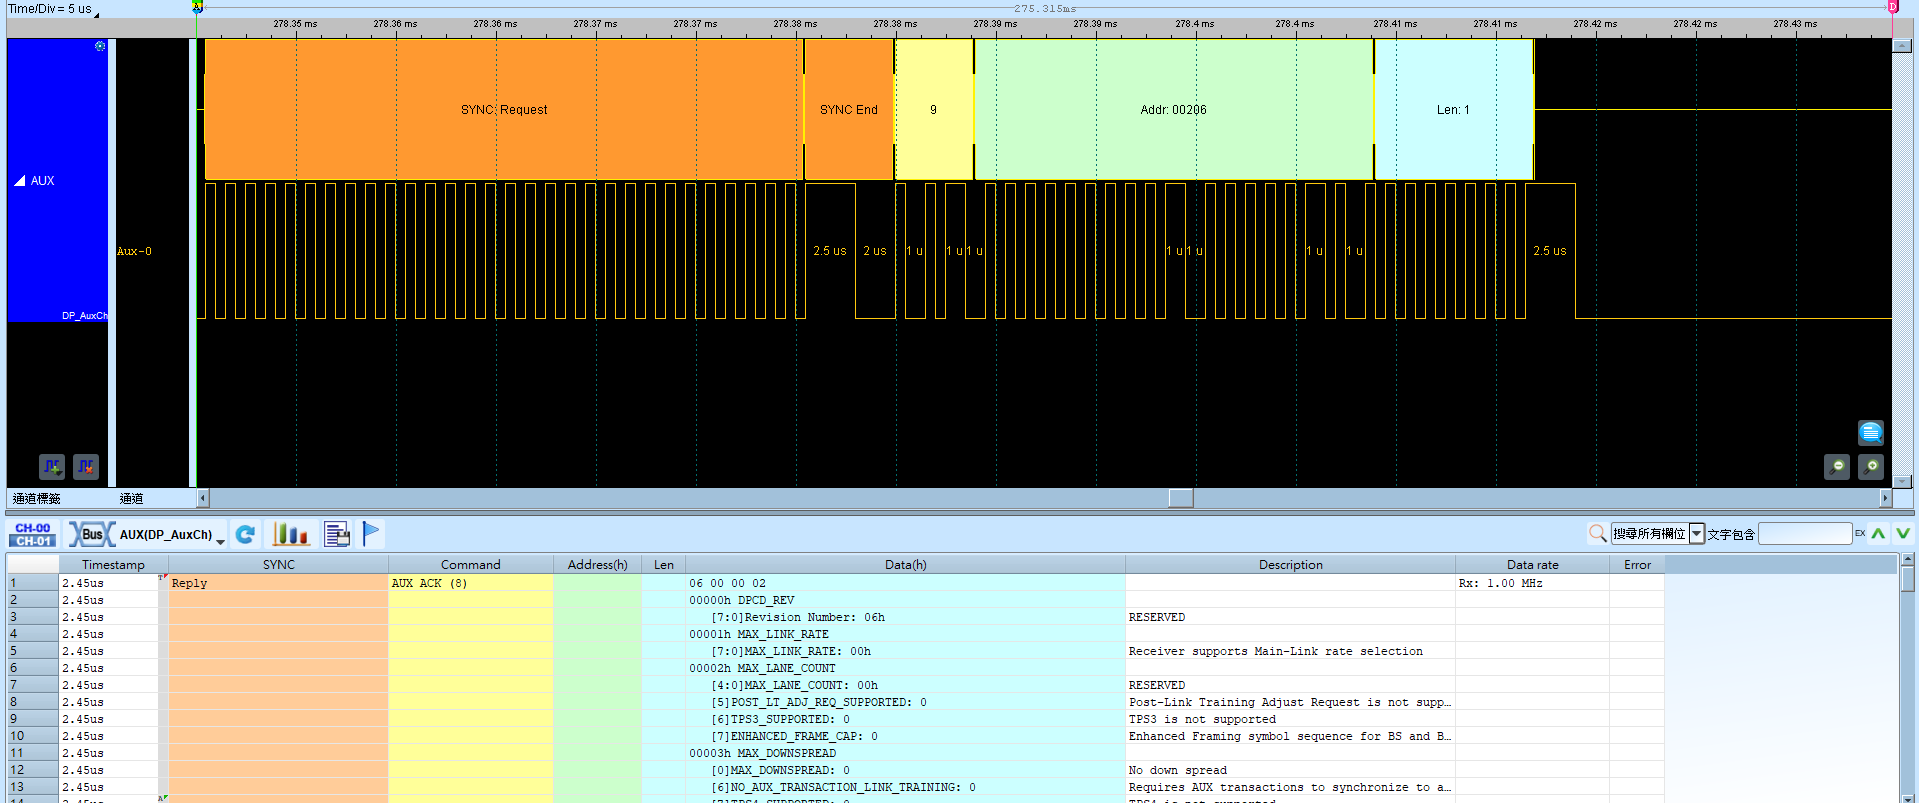Open the AUX(DP_AuxCh) bus selector dropdown

pos(220,540)
